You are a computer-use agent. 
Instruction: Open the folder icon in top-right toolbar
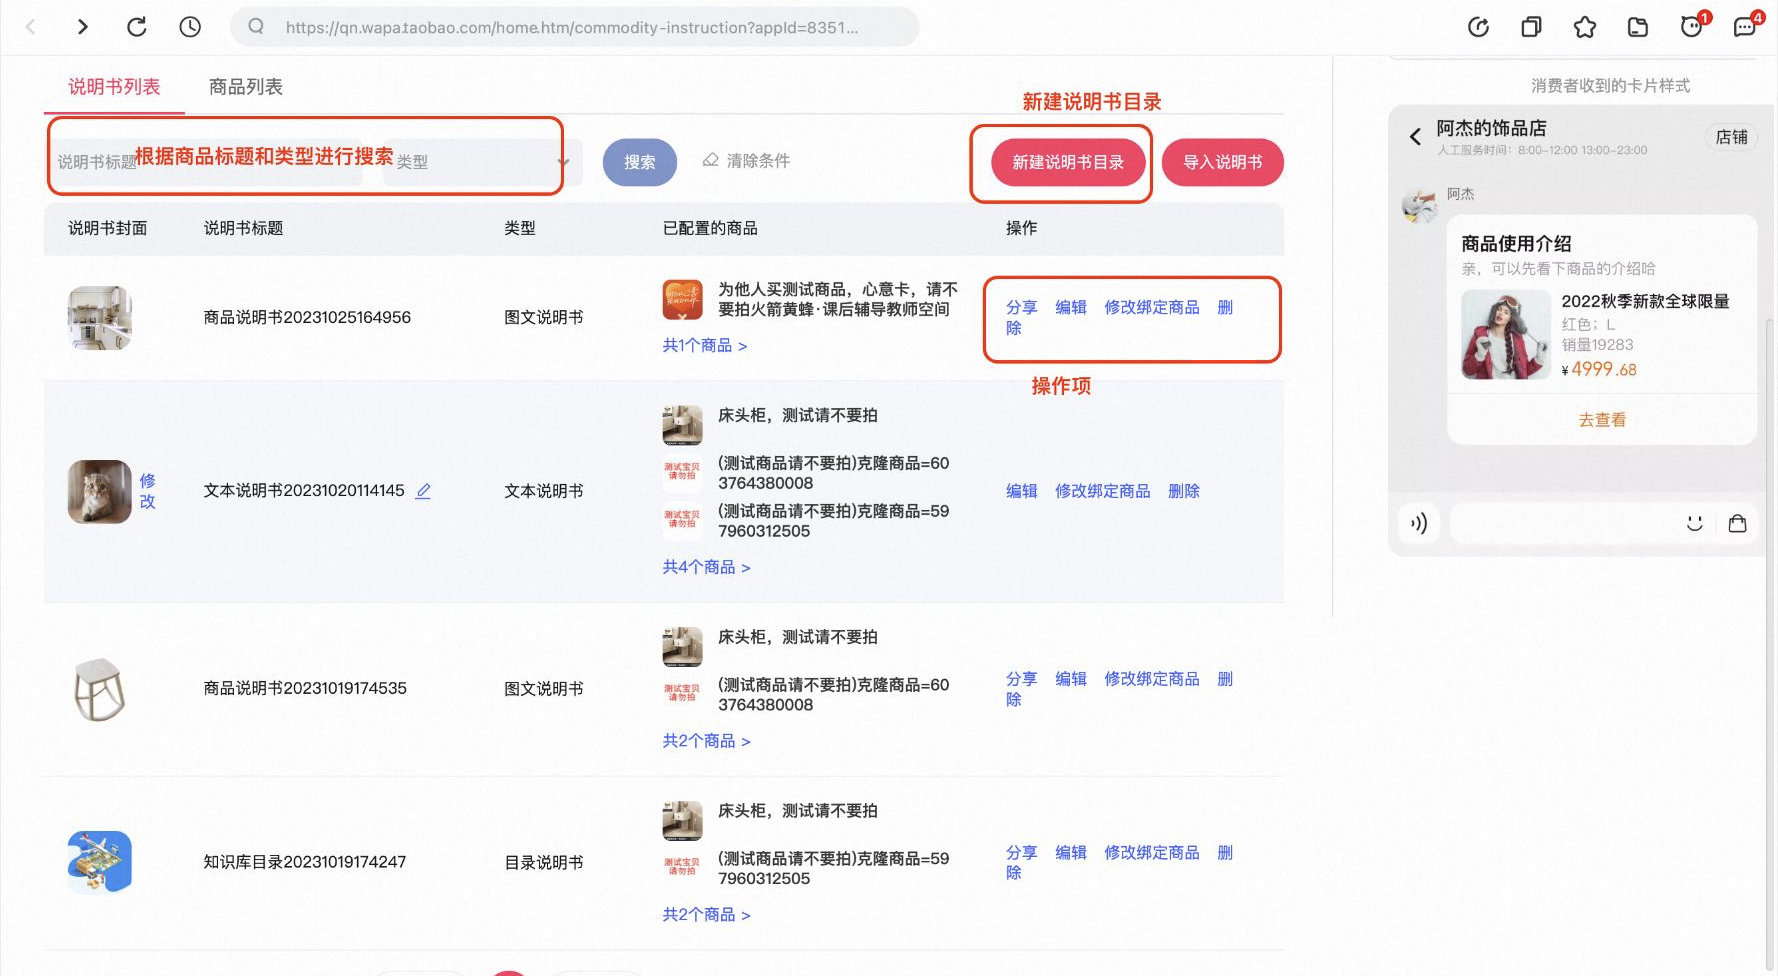1638,27
